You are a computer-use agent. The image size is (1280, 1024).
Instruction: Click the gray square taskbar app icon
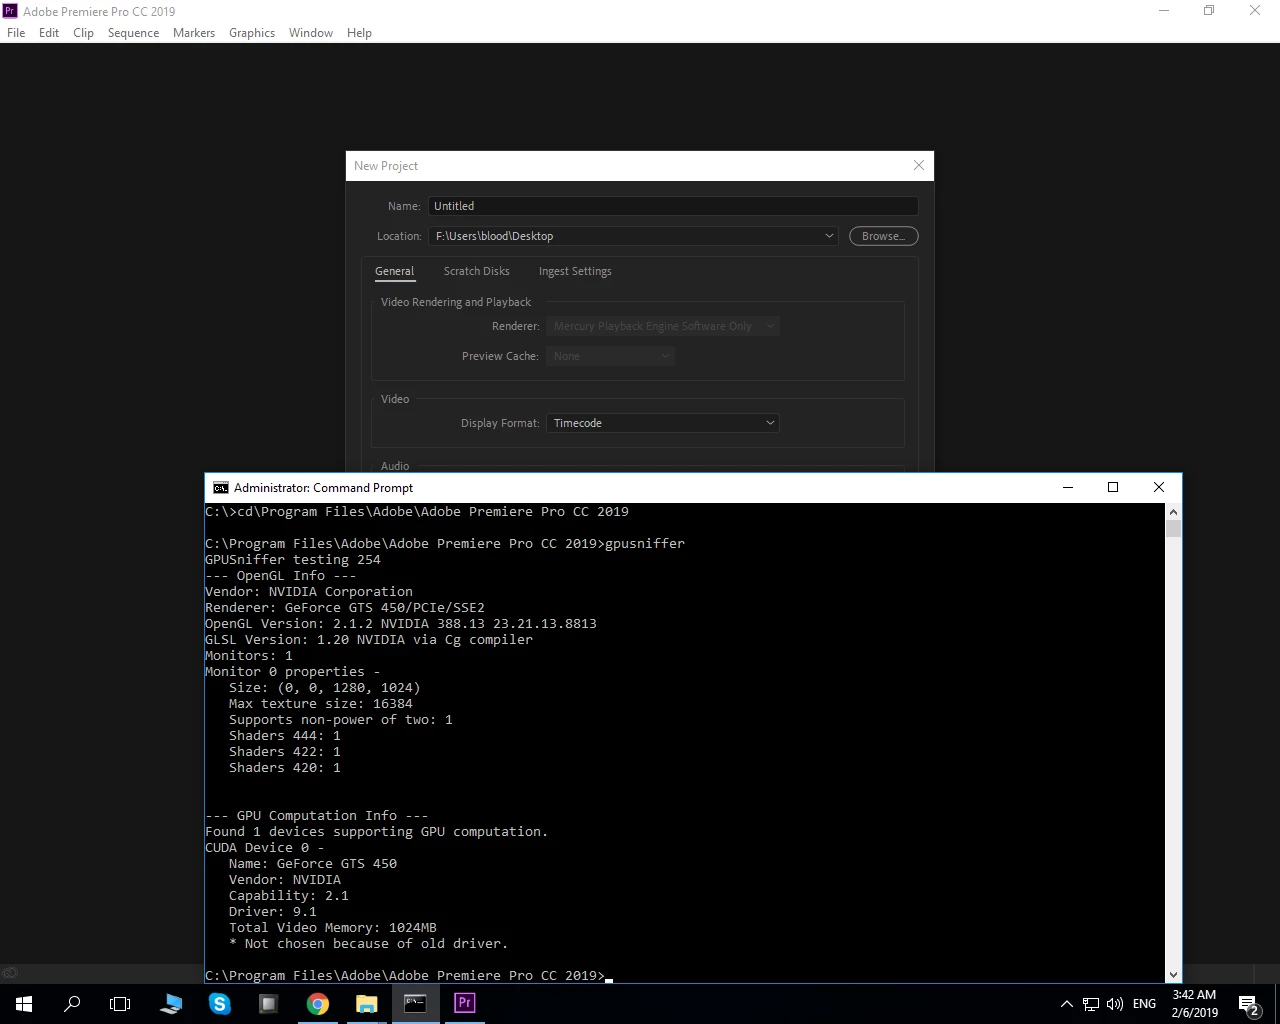click(268, 1003)
